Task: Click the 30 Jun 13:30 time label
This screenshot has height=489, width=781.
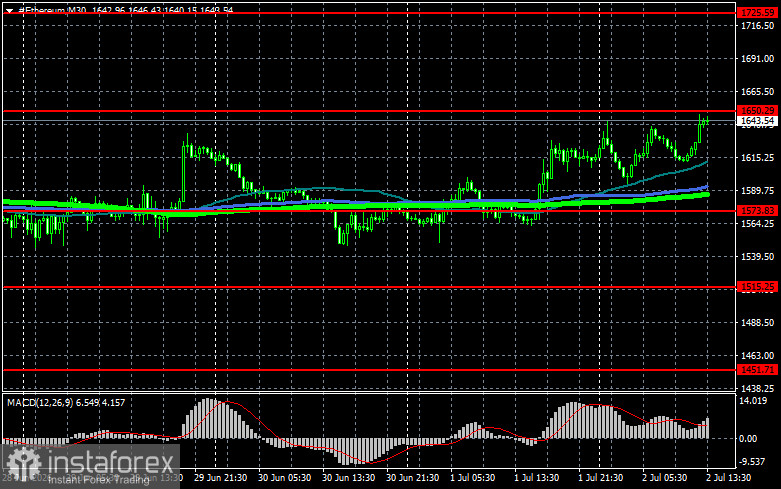Action: [x=349, y=478]
